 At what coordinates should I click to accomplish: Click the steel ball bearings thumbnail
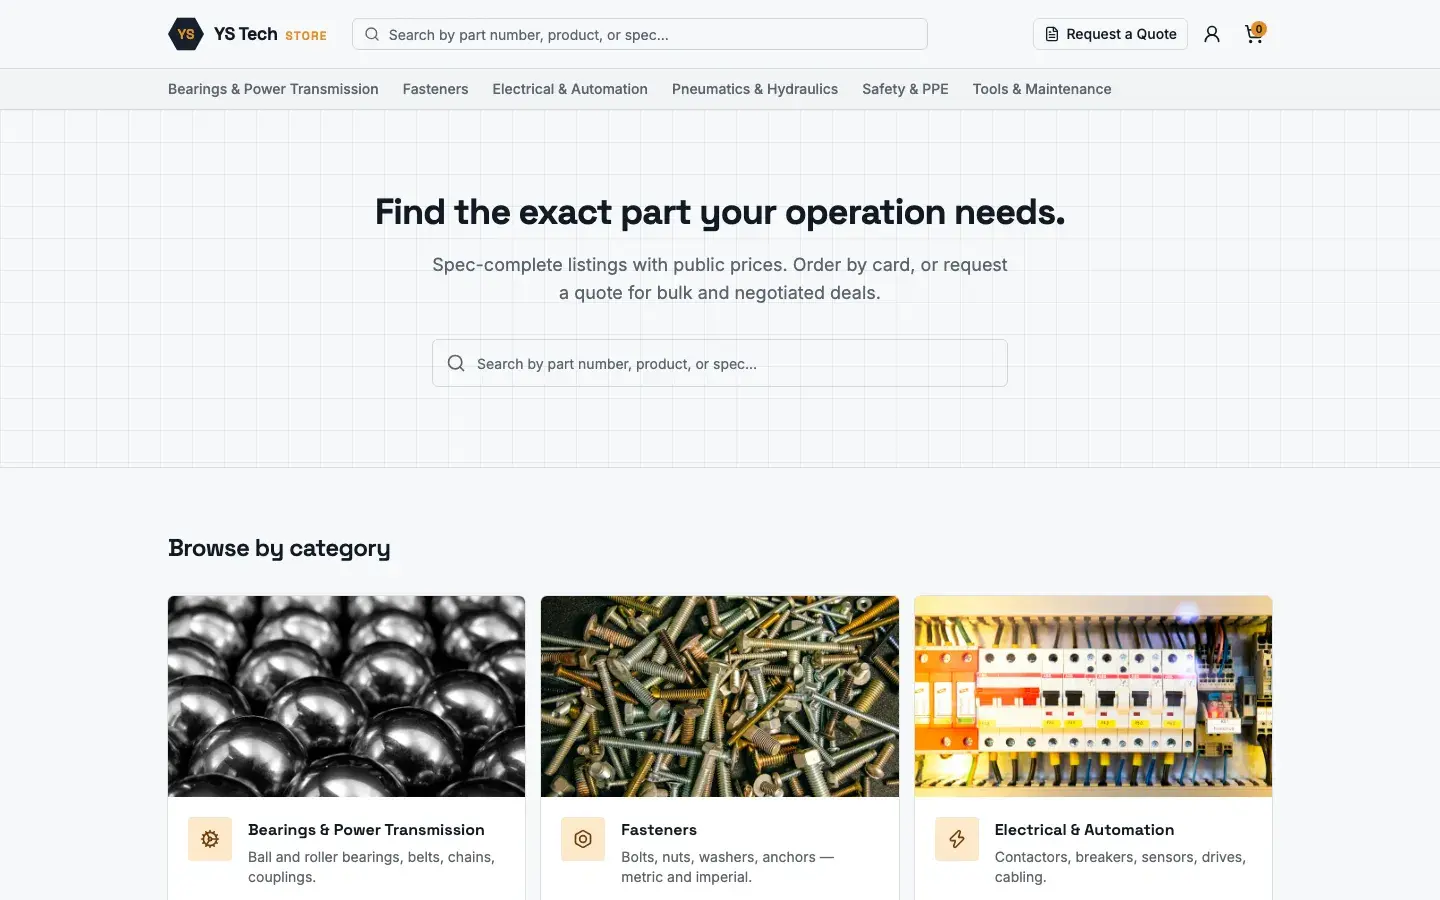click(x=346, y=696)
